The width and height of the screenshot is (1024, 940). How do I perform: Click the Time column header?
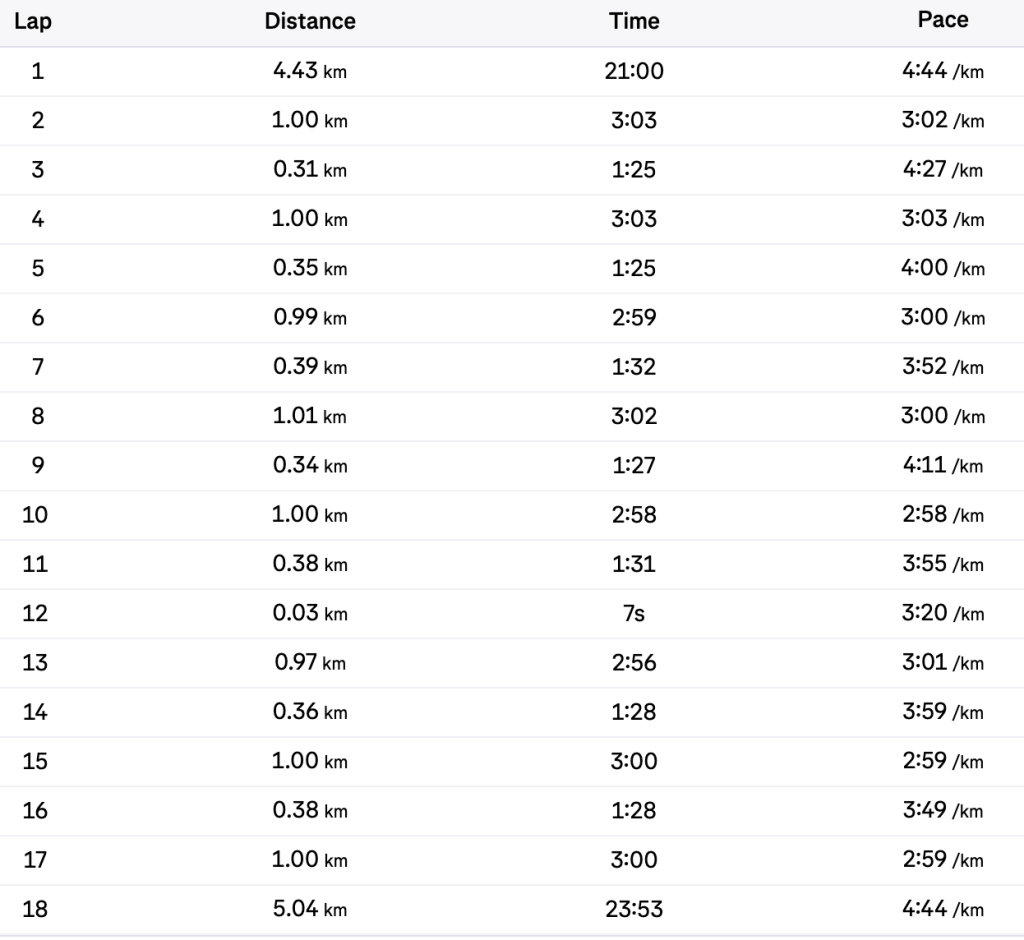pyautogui.click(x=634, y=21)
